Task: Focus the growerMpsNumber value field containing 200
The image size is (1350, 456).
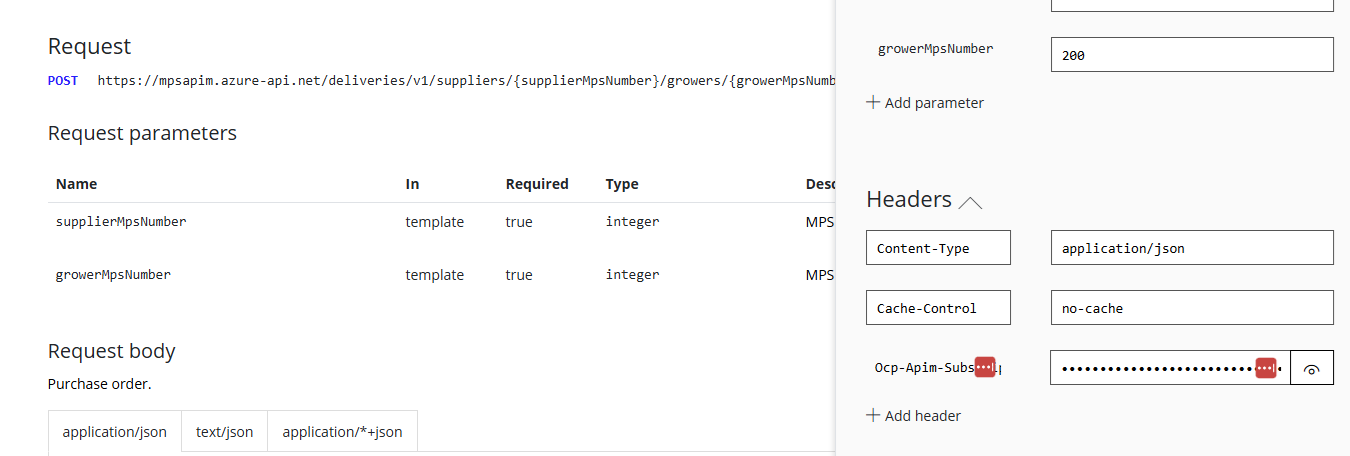Action: point(1191,55)
